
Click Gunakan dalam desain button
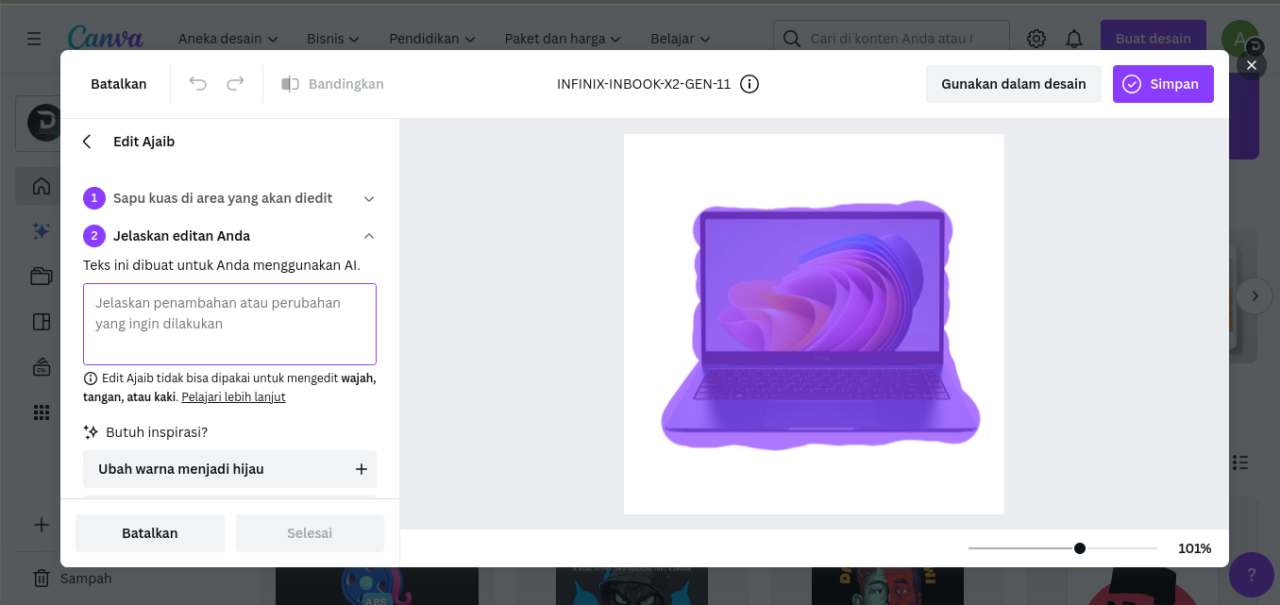coord(1013,84)
